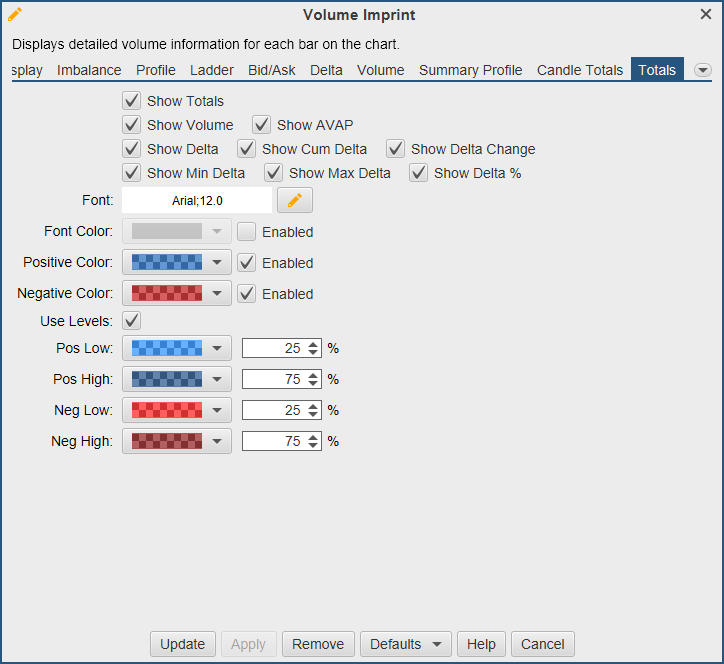Click the Neg Low percentage input field
Image resolution: width=724 pixels, height=664 pixels.
[273, 410]
